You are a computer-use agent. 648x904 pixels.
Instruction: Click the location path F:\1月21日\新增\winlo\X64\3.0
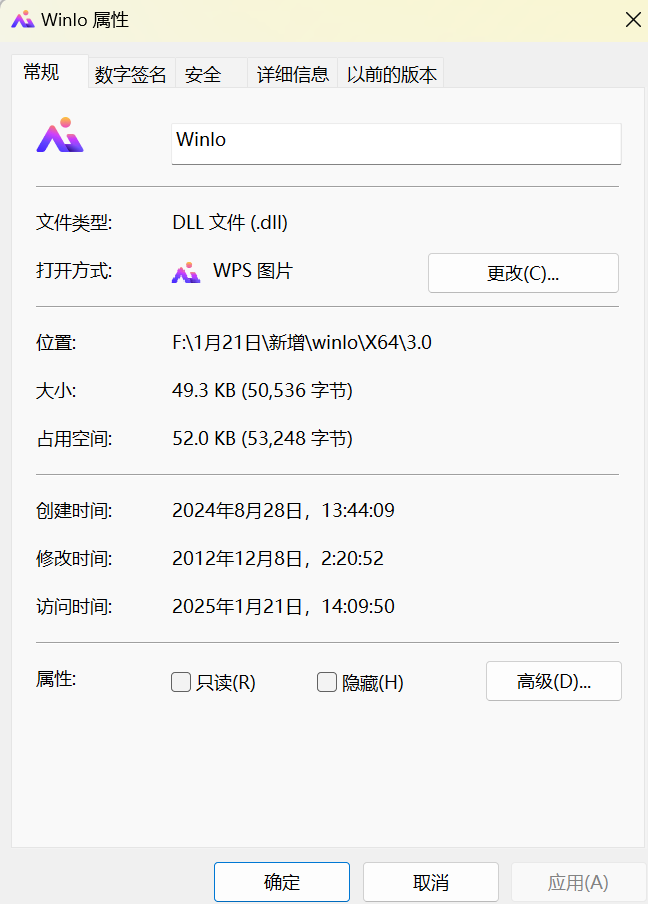302,342
